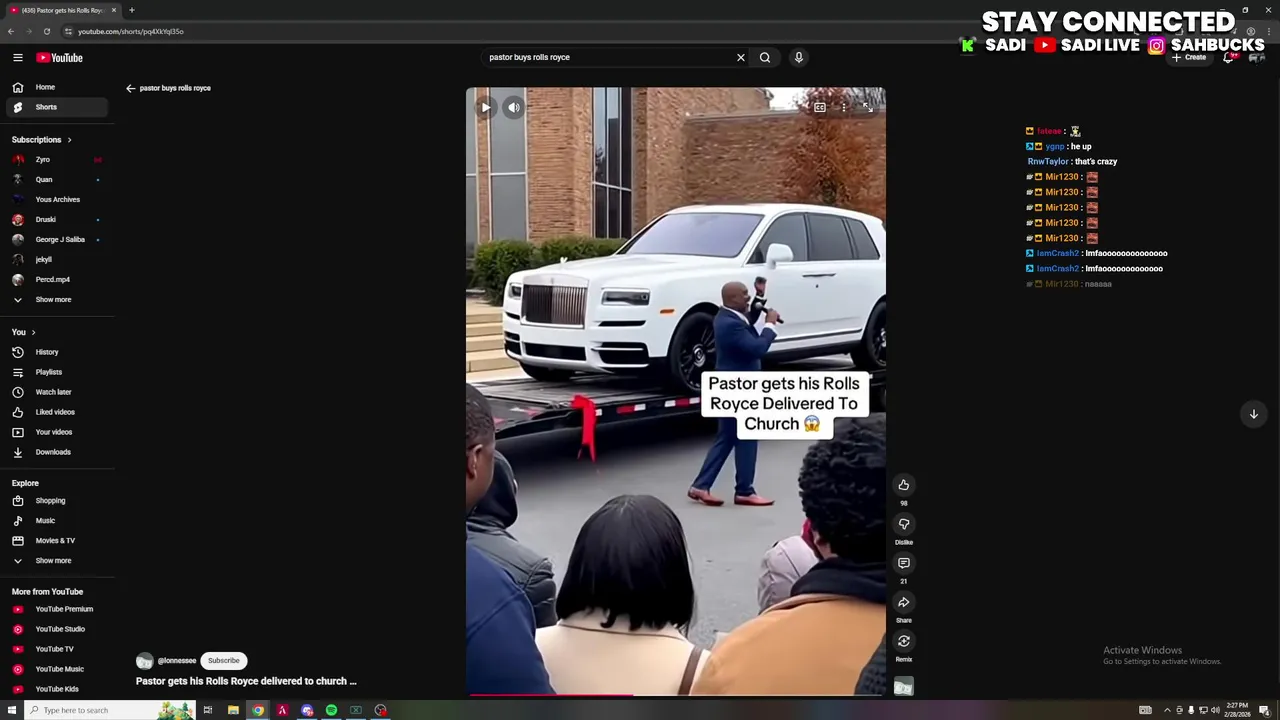
Task: Open the comments on this Short
Action: click(x=904, y=563)
